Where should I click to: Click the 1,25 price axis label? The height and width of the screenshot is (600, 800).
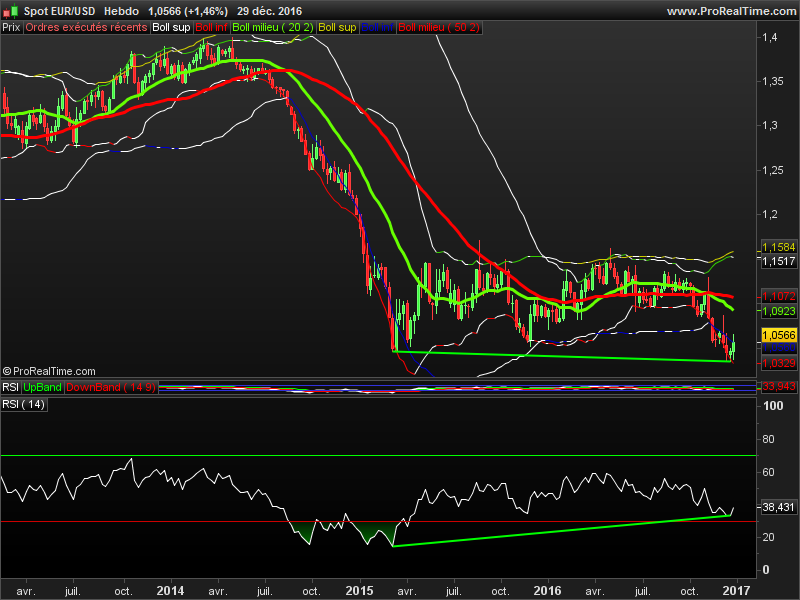(773, 170)
